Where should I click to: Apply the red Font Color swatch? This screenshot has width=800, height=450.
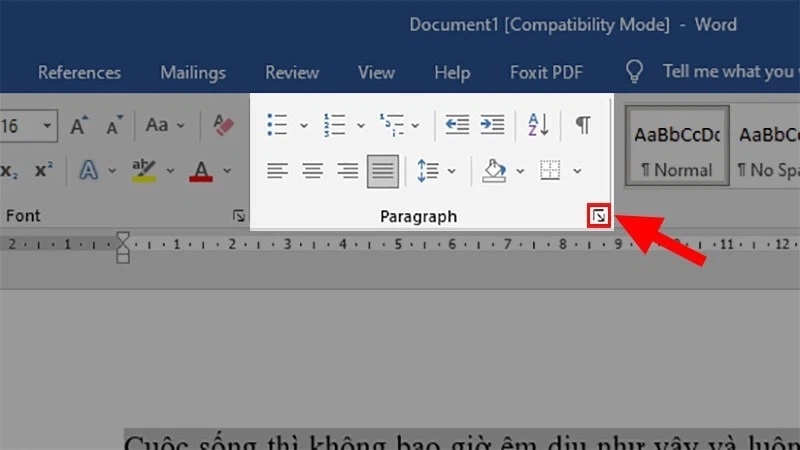(202, 171)
